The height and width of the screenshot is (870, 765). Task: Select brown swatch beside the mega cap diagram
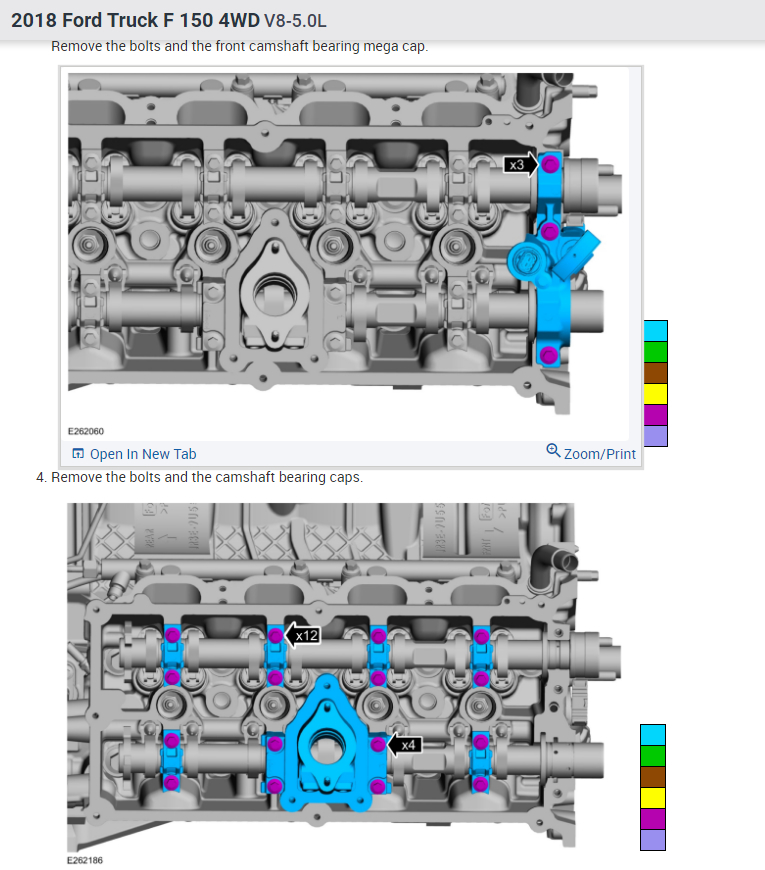click(656, 373)
